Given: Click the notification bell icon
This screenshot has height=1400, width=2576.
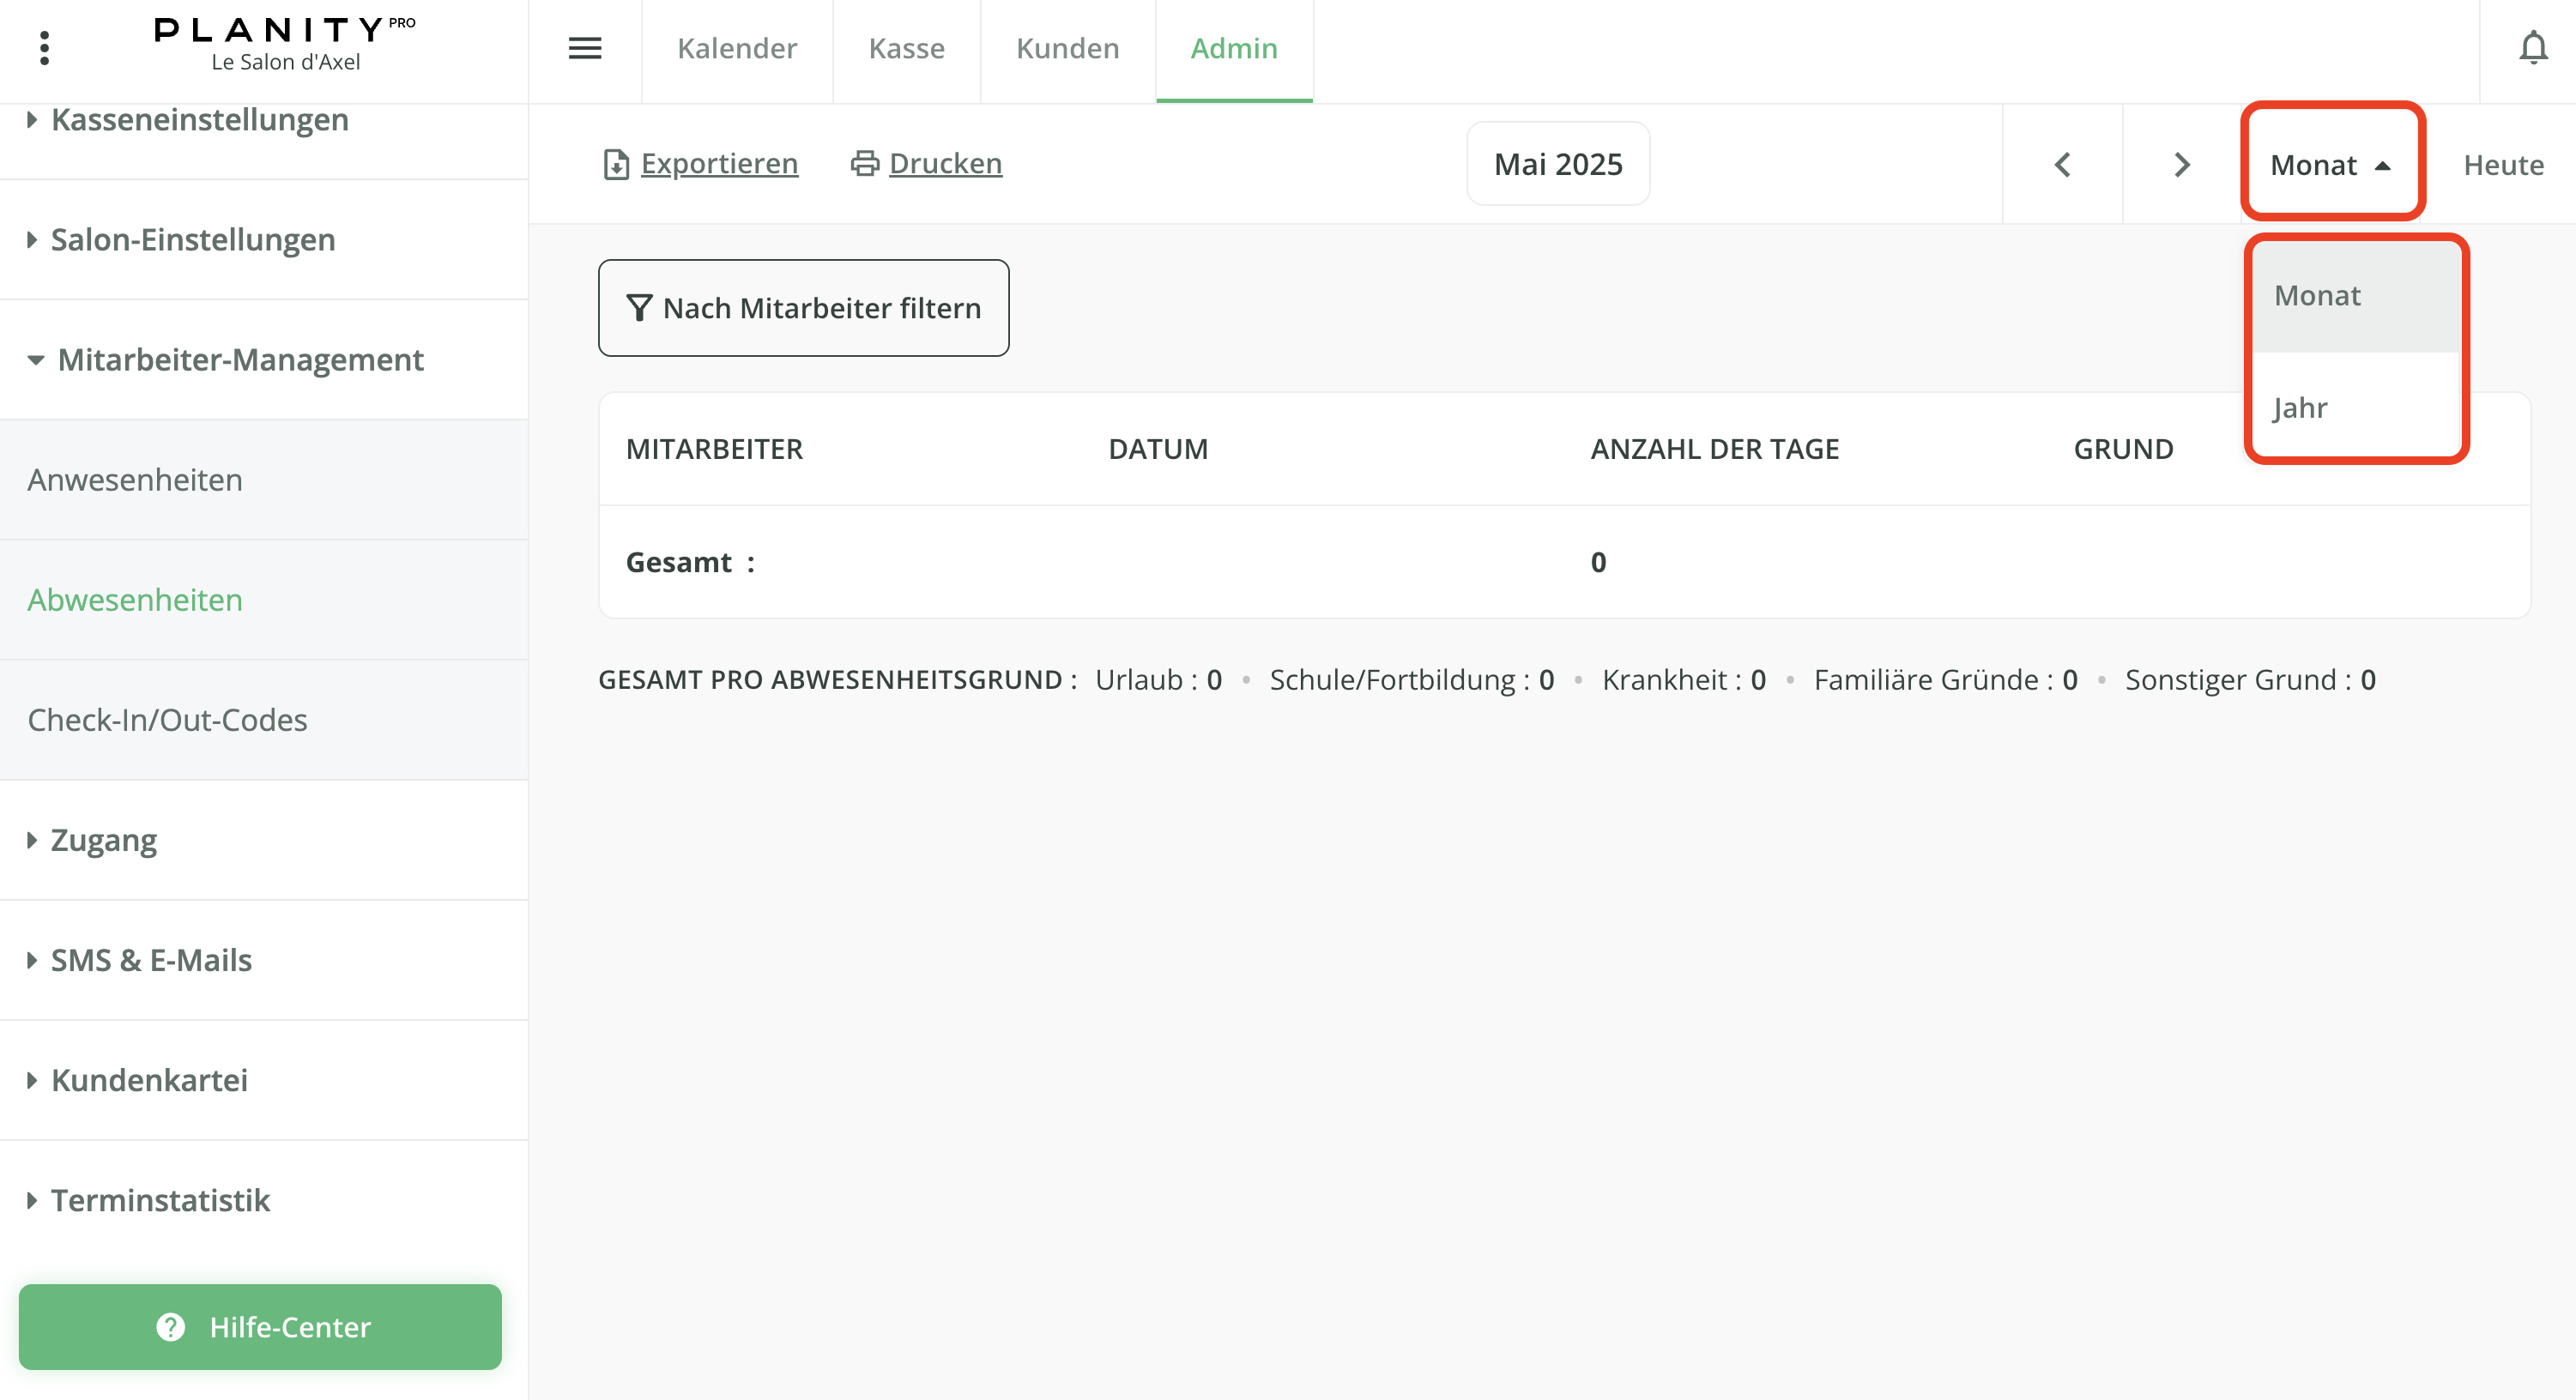Looking at the screenshot, I should (2534, 48).
